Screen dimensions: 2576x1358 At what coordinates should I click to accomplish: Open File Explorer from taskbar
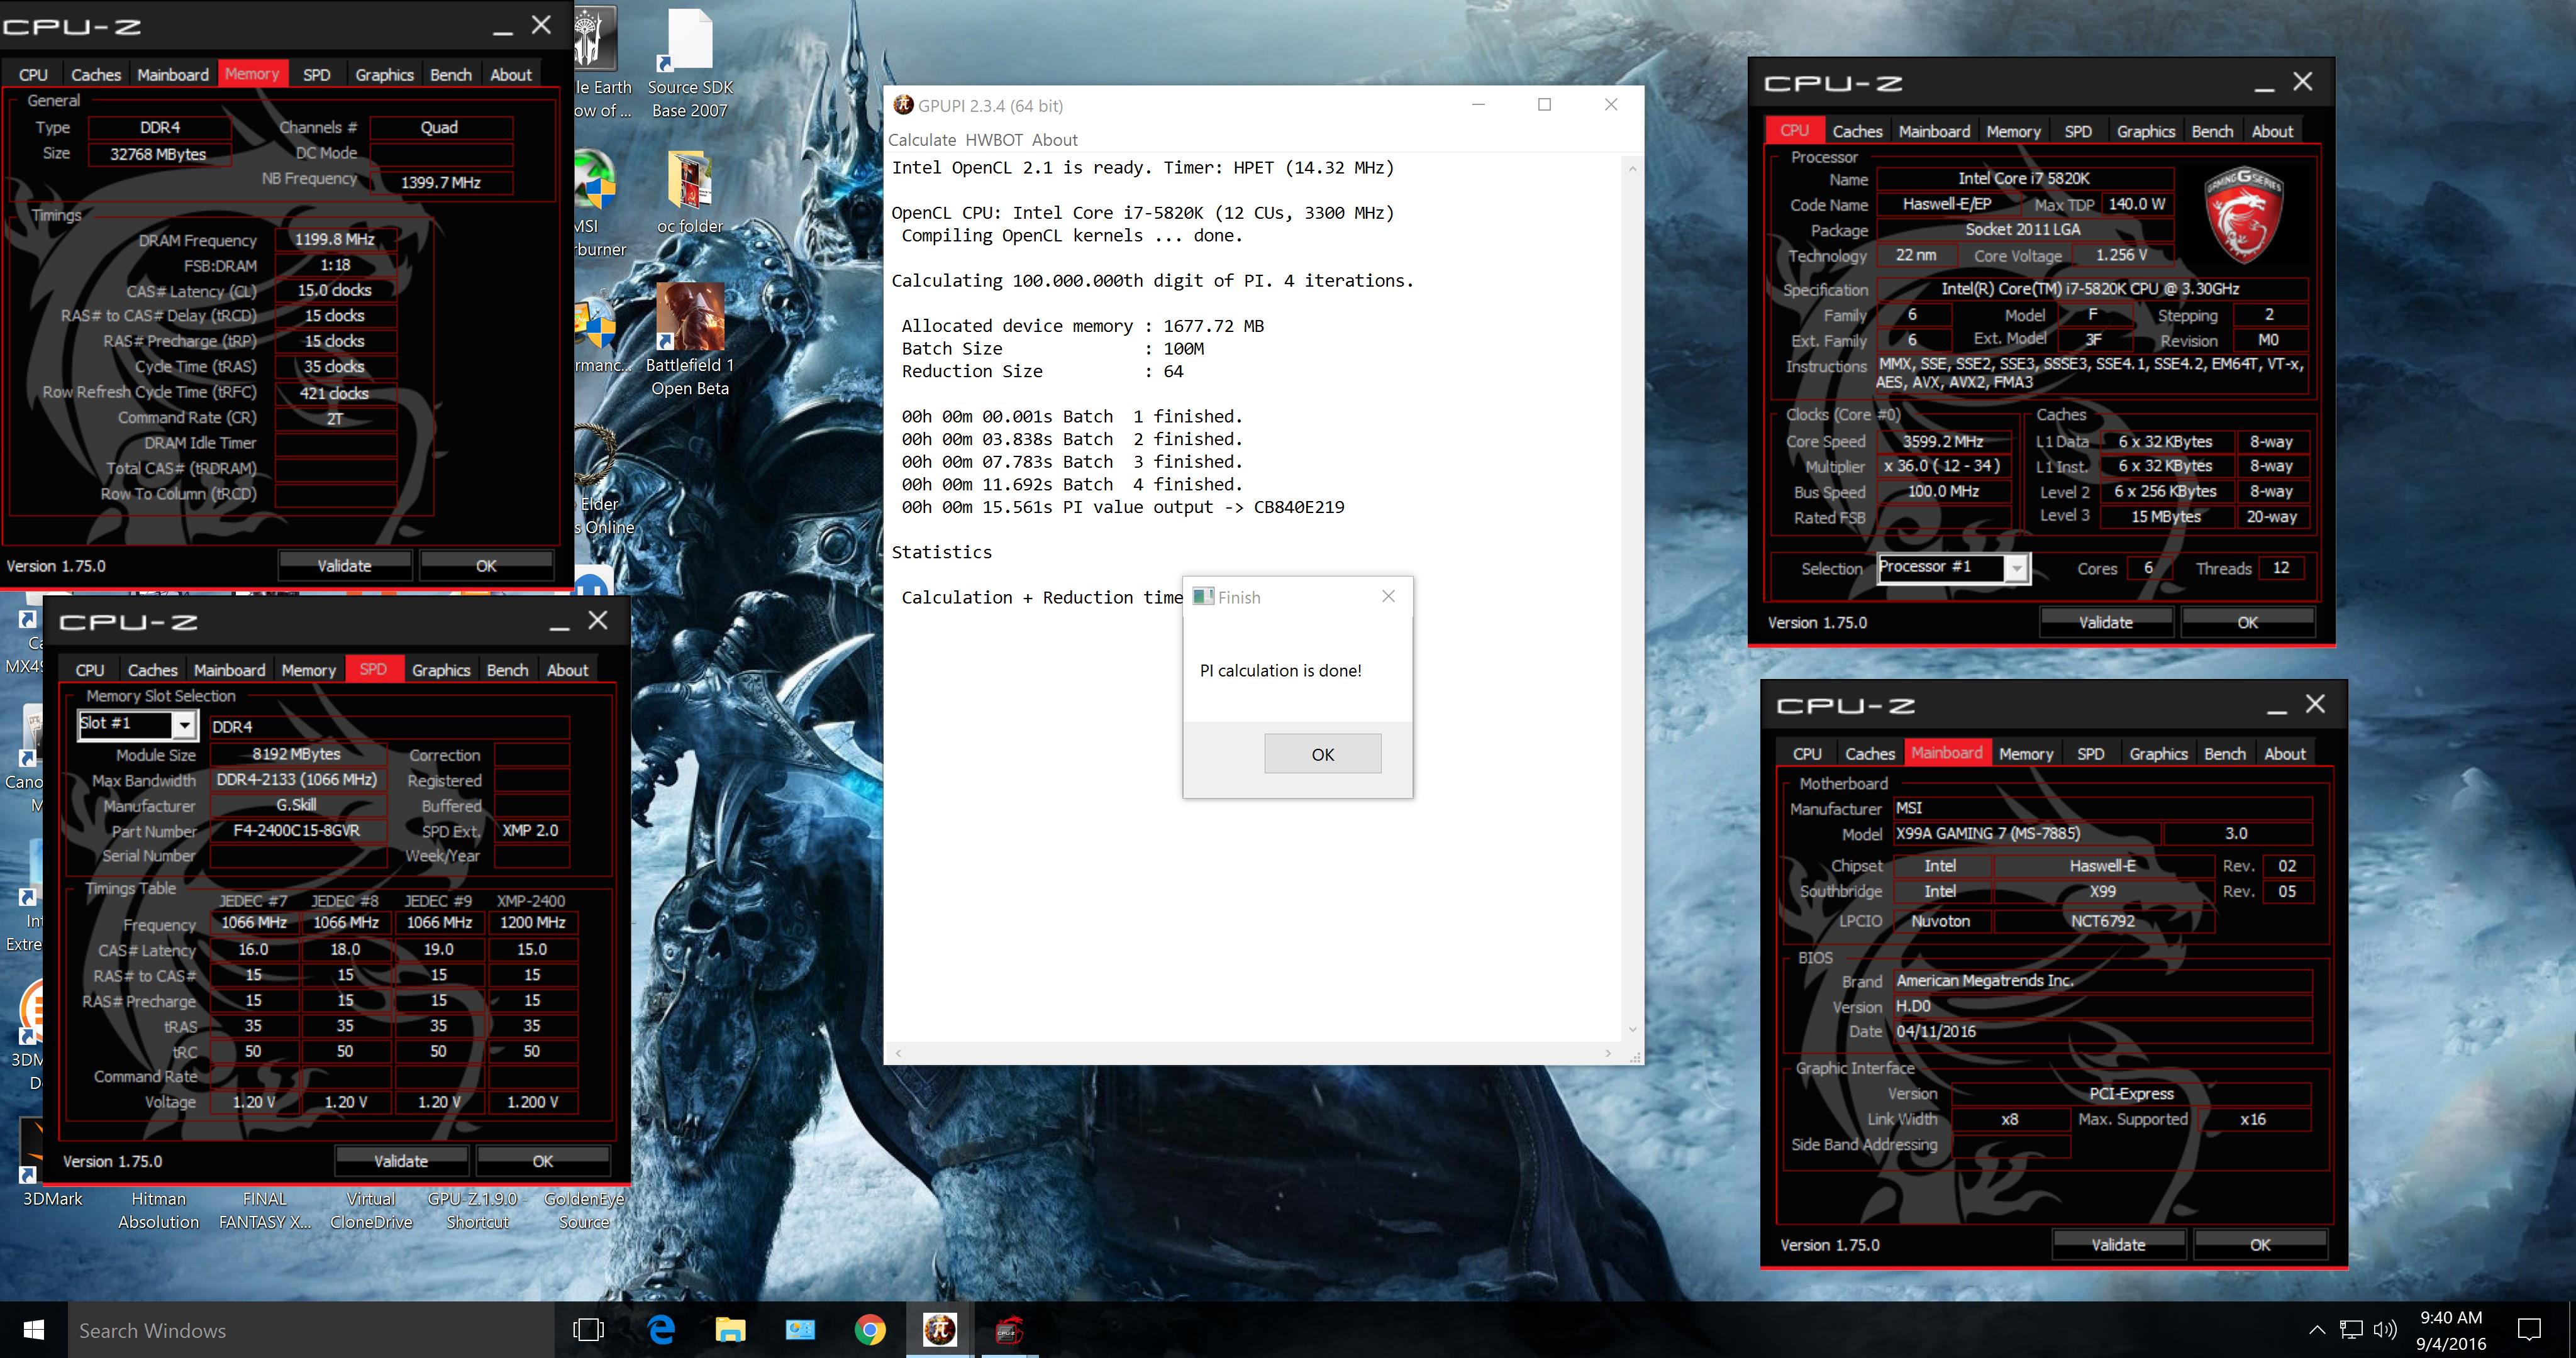tap(731, 1329)
